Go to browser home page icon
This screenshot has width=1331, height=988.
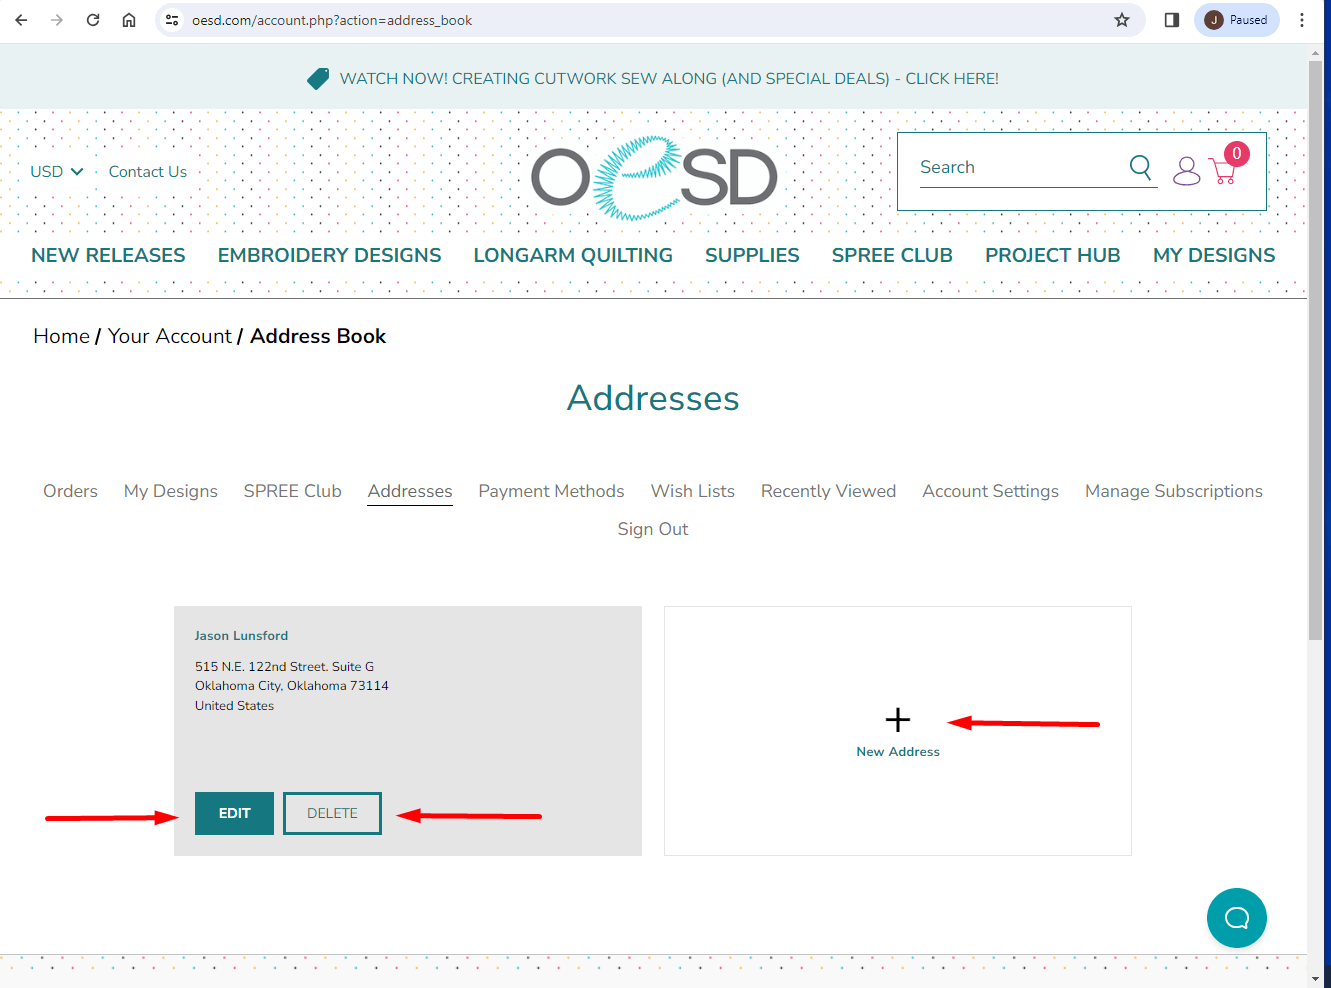(129, 20)
